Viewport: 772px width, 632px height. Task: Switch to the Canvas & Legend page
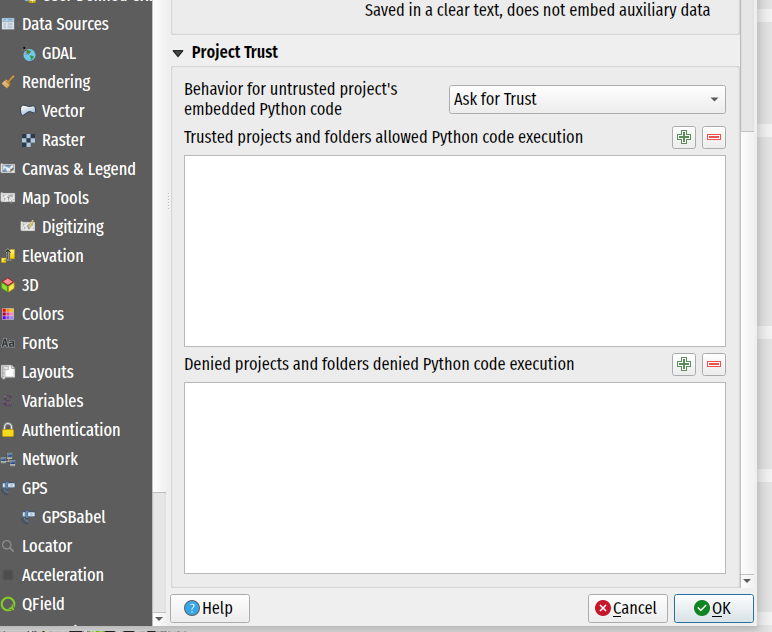[x=78, y=169]
